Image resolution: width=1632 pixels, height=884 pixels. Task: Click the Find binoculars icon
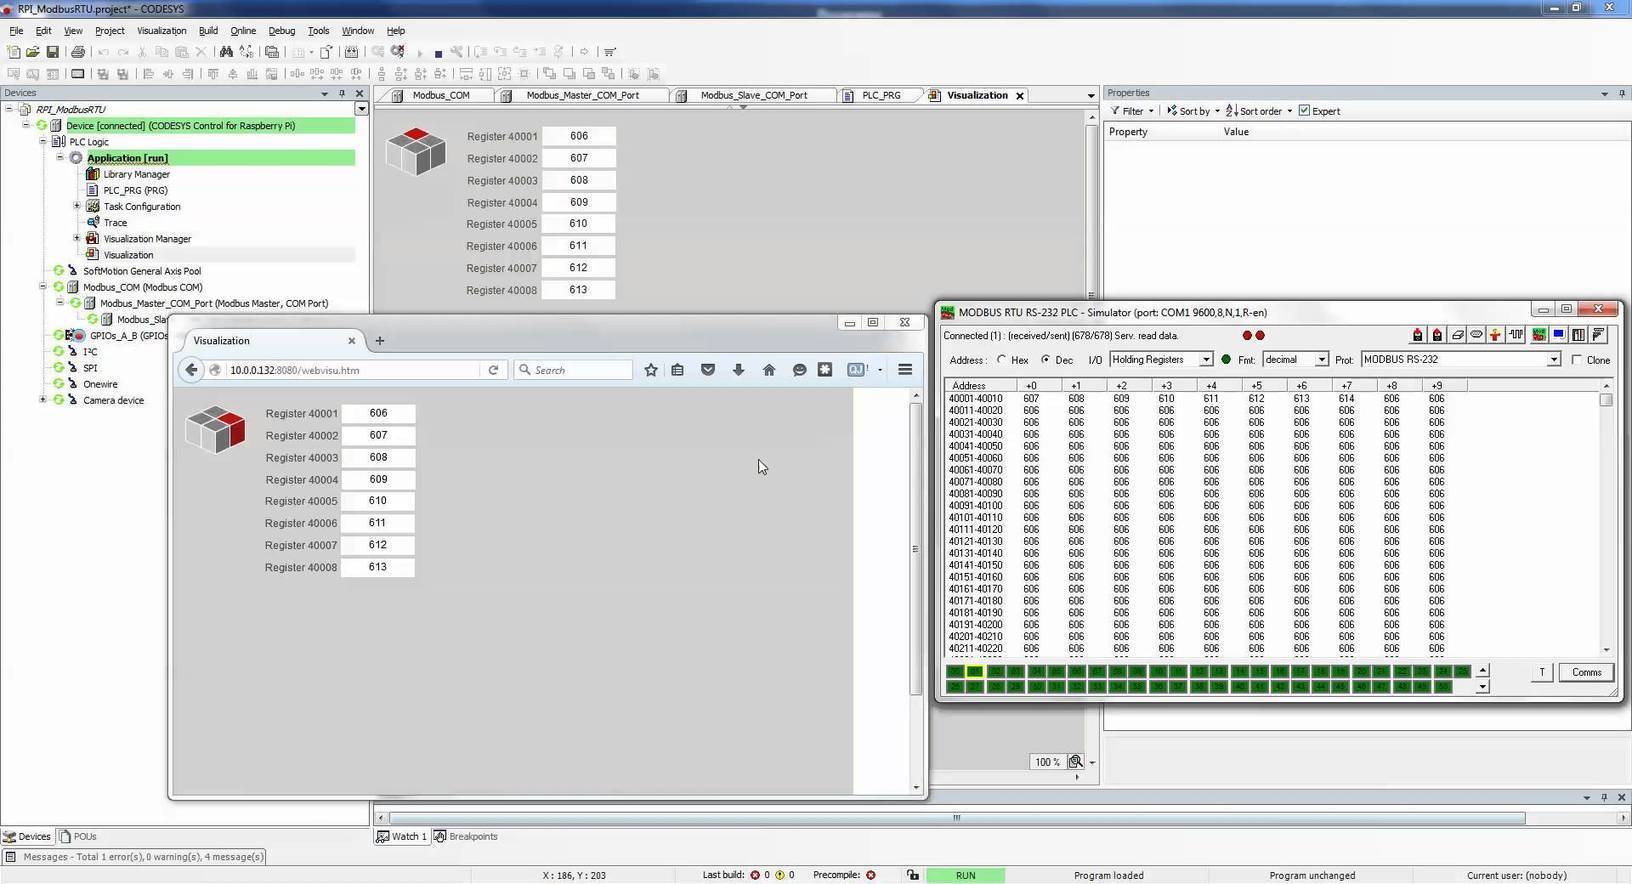(x=226, y=52)
